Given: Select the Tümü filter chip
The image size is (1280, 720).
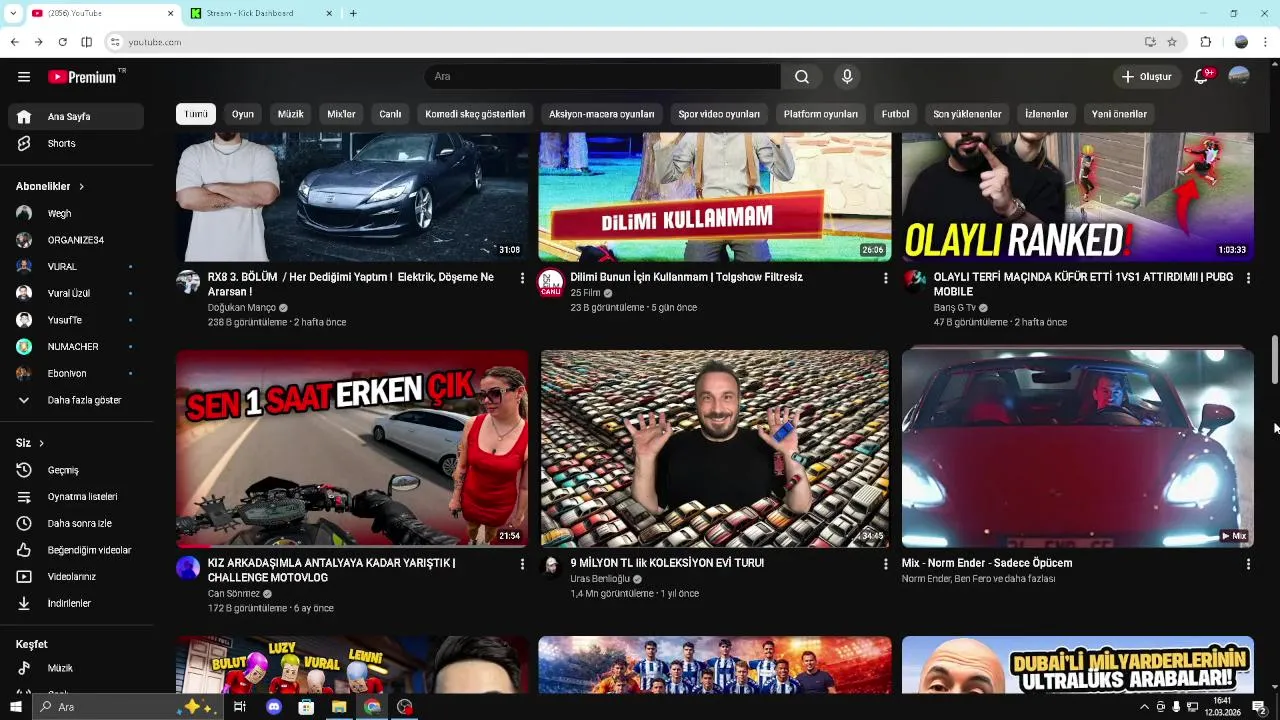Looking at the screenshot, I should coord(196,114).
